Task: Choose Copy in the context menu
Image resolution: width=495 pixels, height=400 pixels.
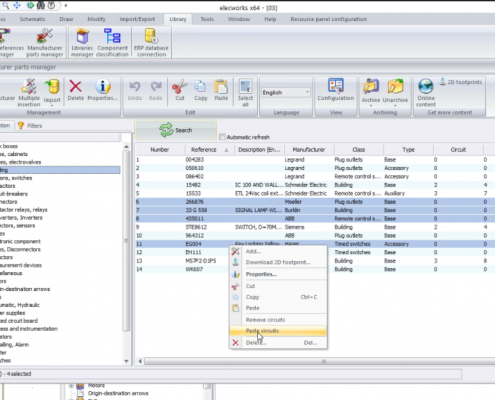Action: pos(278,297)
